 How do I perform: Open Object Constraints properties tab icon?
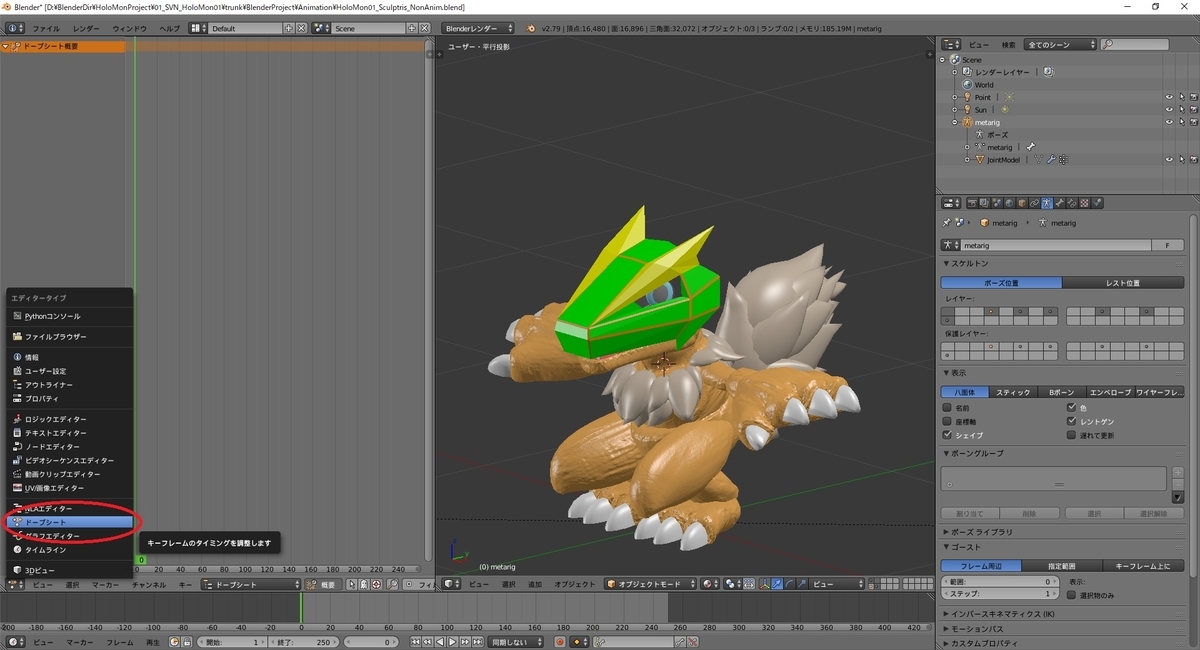(1034, 203)
